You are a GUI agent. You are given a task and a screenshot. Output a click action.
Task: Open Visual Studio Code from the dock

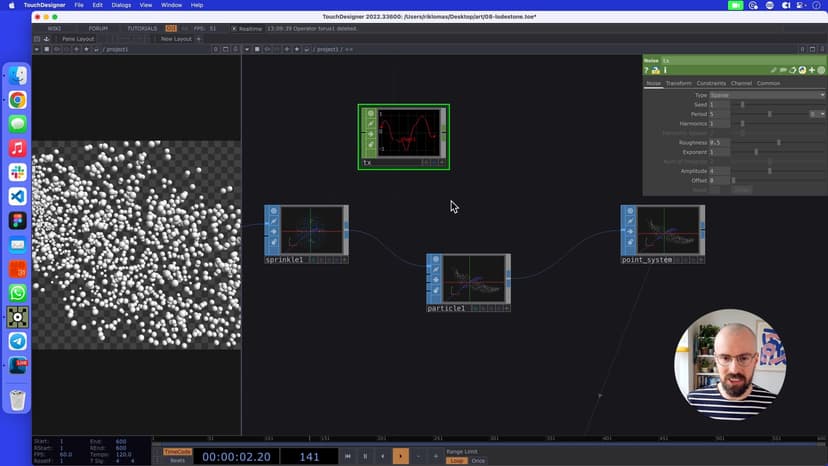point(17,196)
